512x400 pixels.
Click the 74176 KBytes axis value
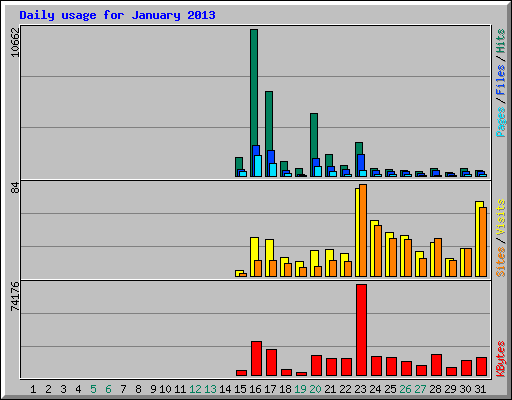[15, 296]
